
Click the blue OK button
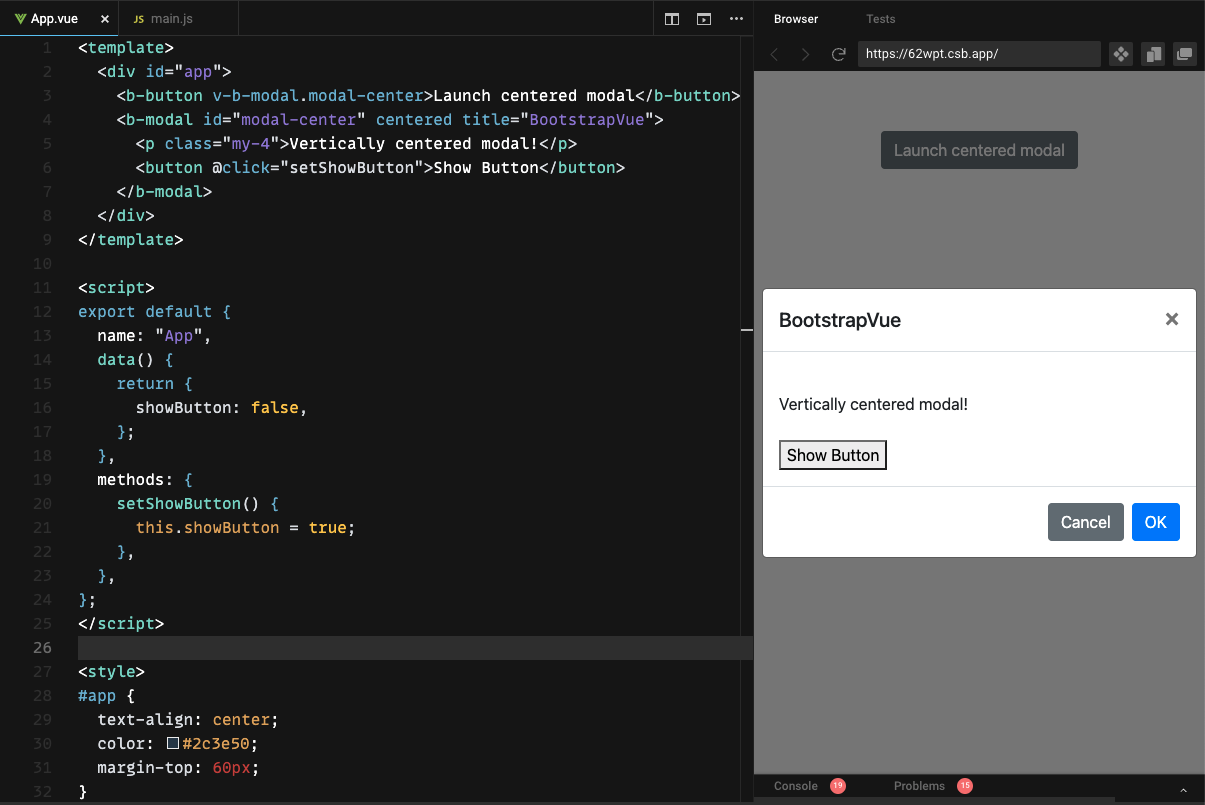click(1156, 522)
